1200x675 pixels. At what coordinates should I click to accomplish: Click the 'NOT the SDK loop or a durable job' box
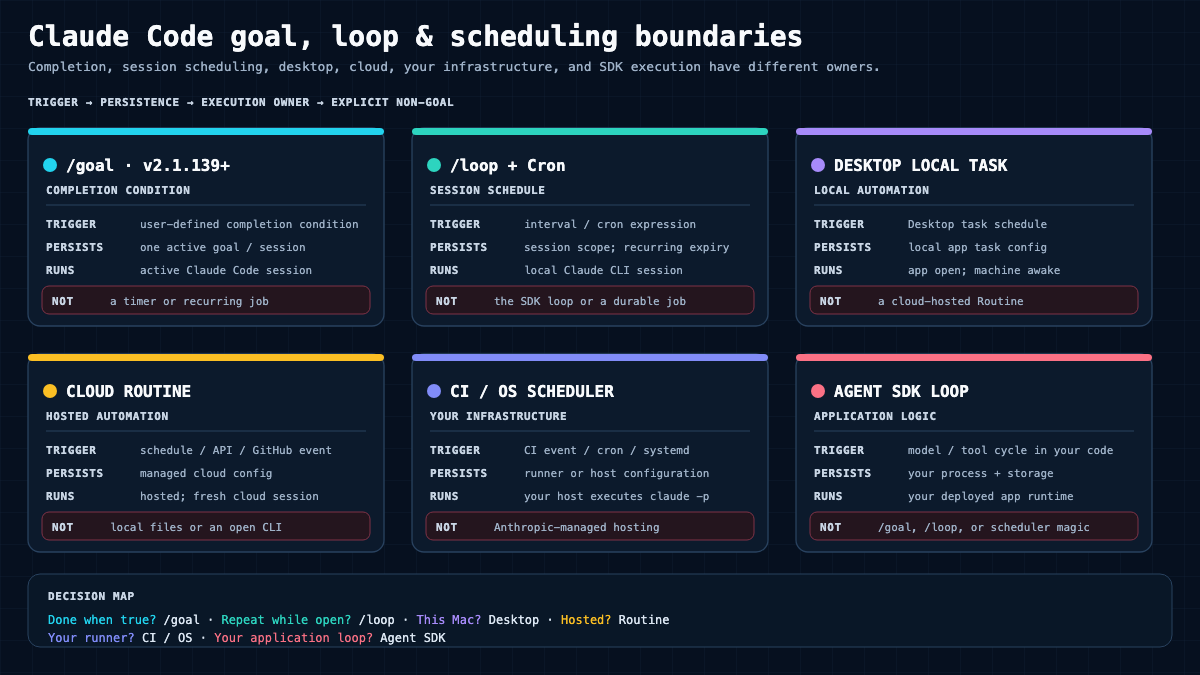pos(590,301)
